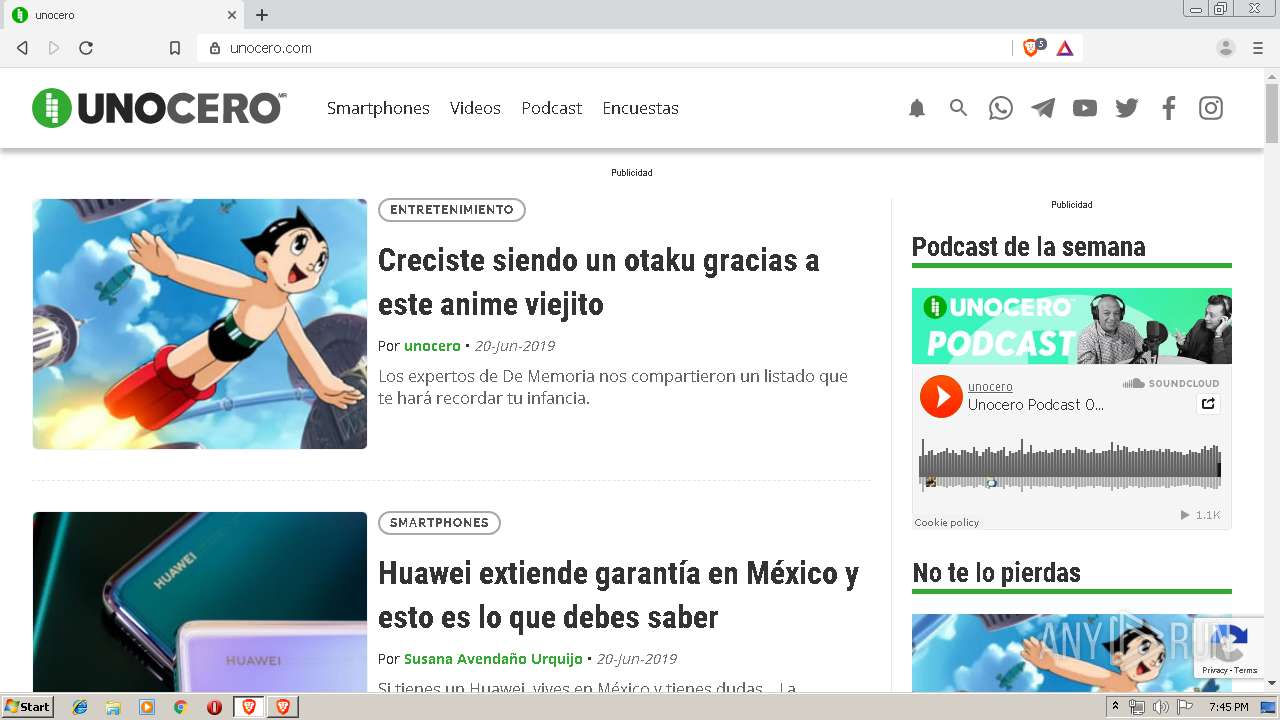Reload the page
This screenshot has height=720, width=1280.
pos(86,48)
